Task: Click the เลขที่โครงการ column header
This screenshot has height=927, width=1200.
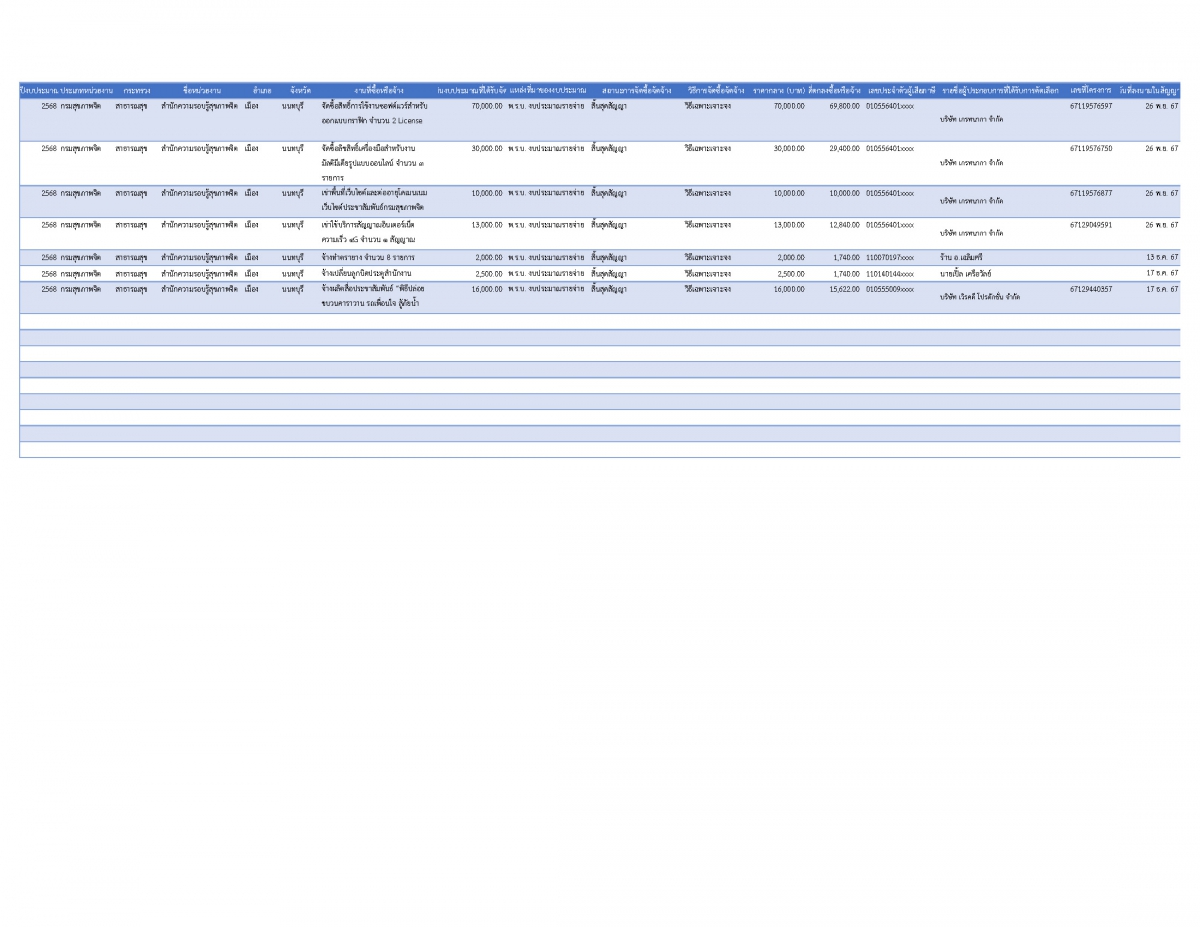Action: (x=1091, y=90)
